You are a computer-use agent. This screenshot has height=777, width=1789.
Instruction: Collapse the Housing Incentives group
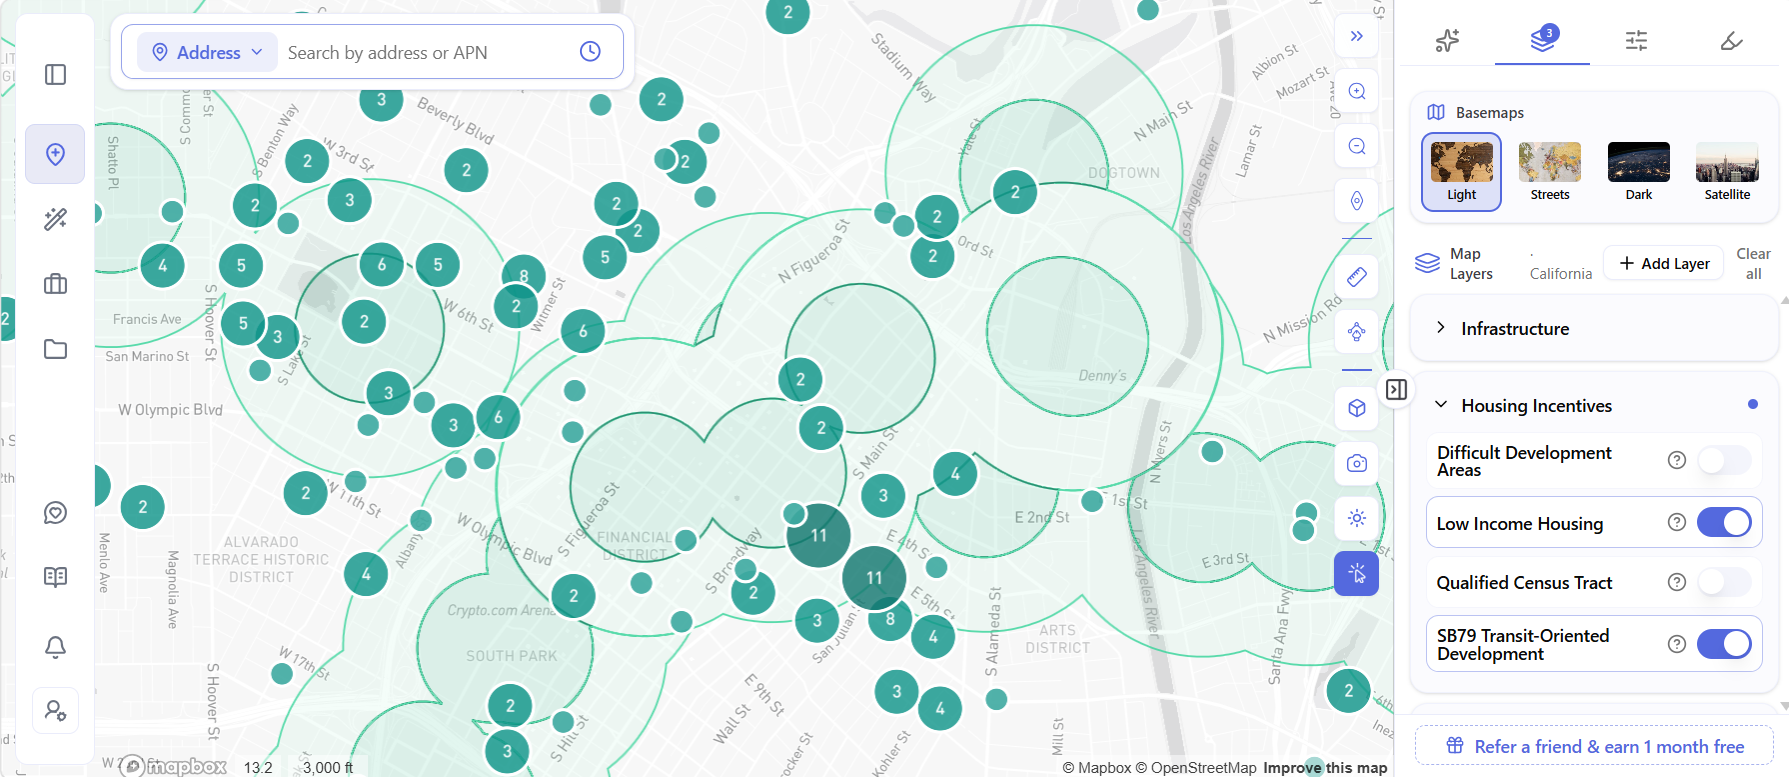[1594, 406]
